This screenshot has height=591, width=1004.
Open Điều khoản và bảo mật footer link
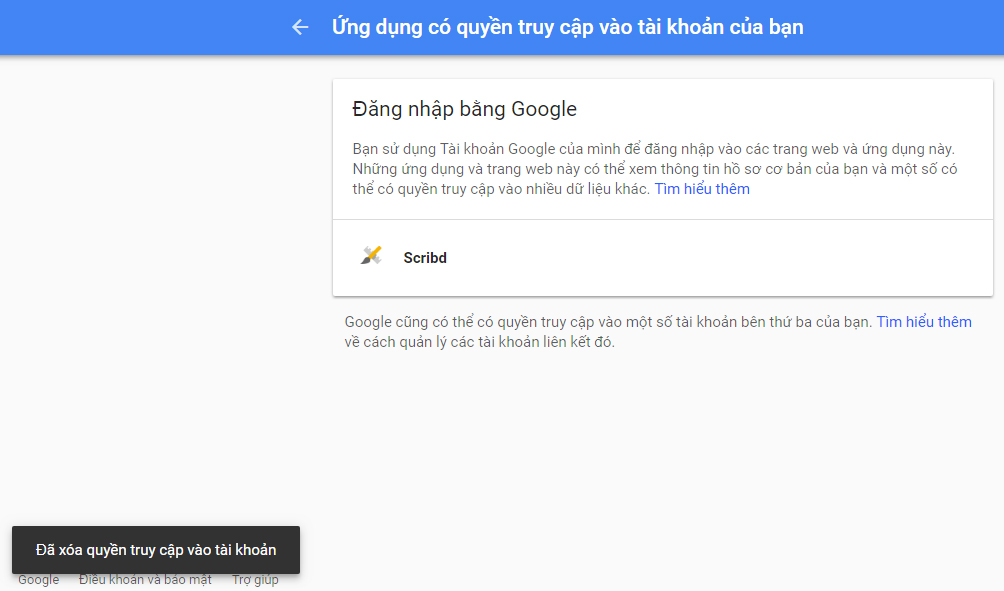point(145,579)
